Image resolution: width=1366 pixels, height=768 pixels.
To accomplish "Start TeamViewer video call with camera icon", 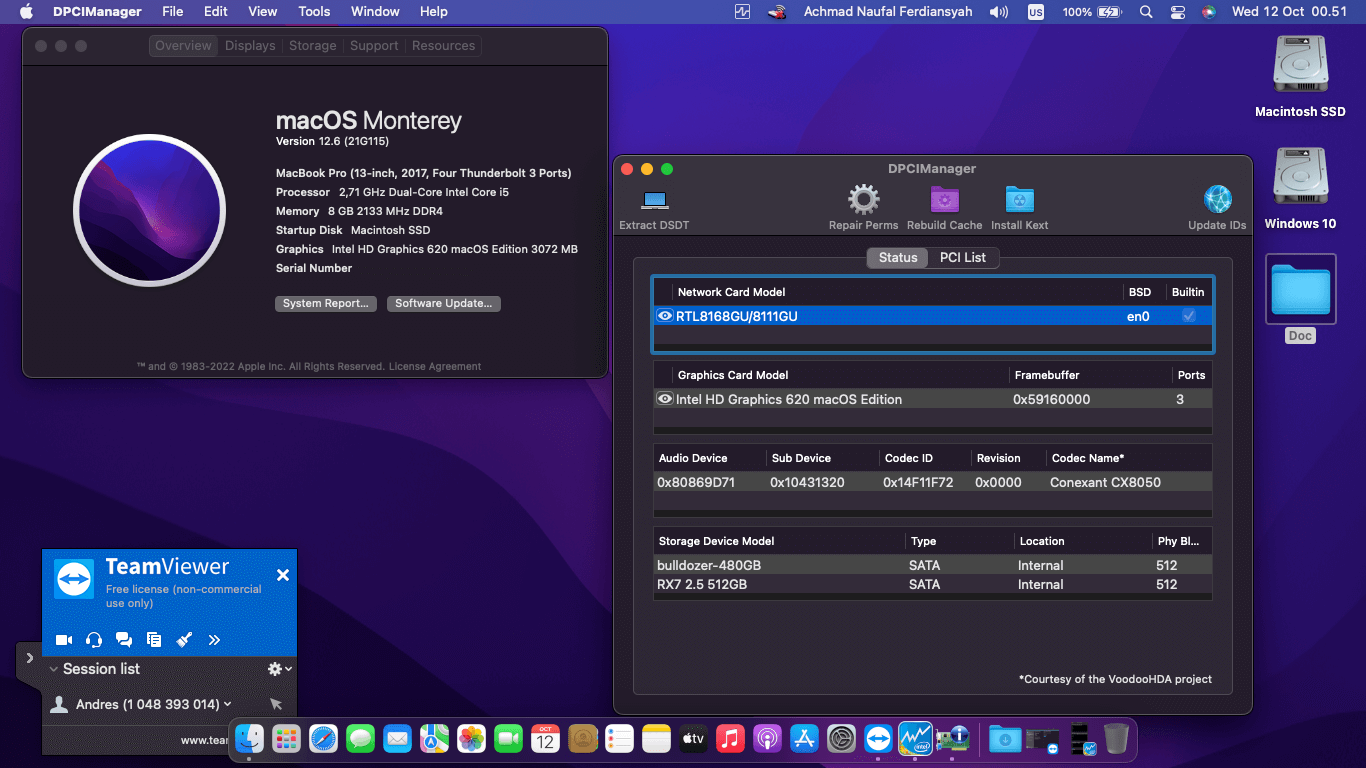I will click(64, 640).
